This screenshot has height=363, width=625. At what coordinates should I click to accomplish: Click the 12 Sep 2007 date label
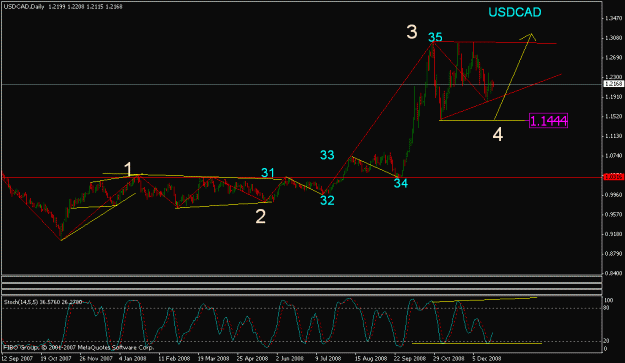17,358
